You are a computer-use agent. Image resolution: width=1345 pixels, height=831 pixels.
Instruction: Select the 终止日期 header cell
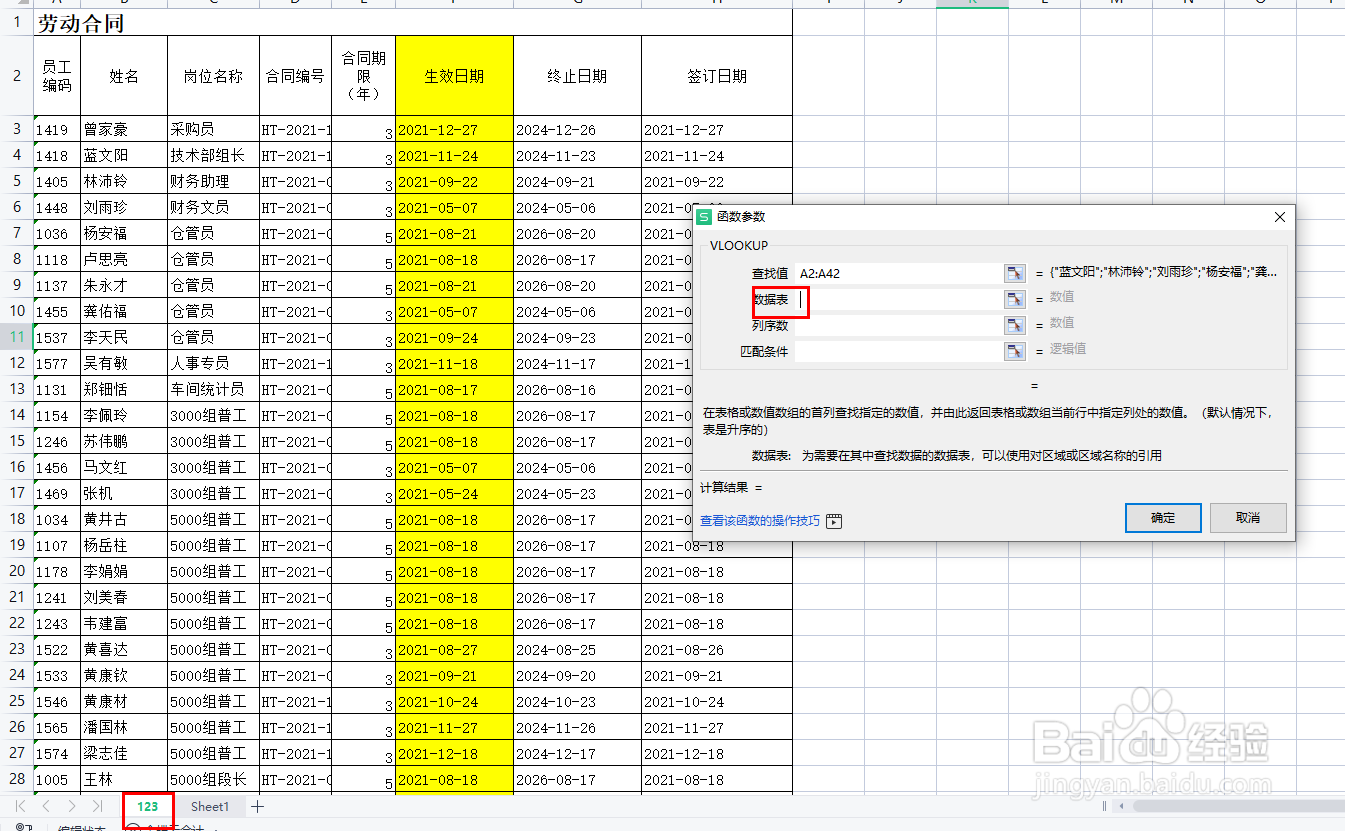click(577, 76)
